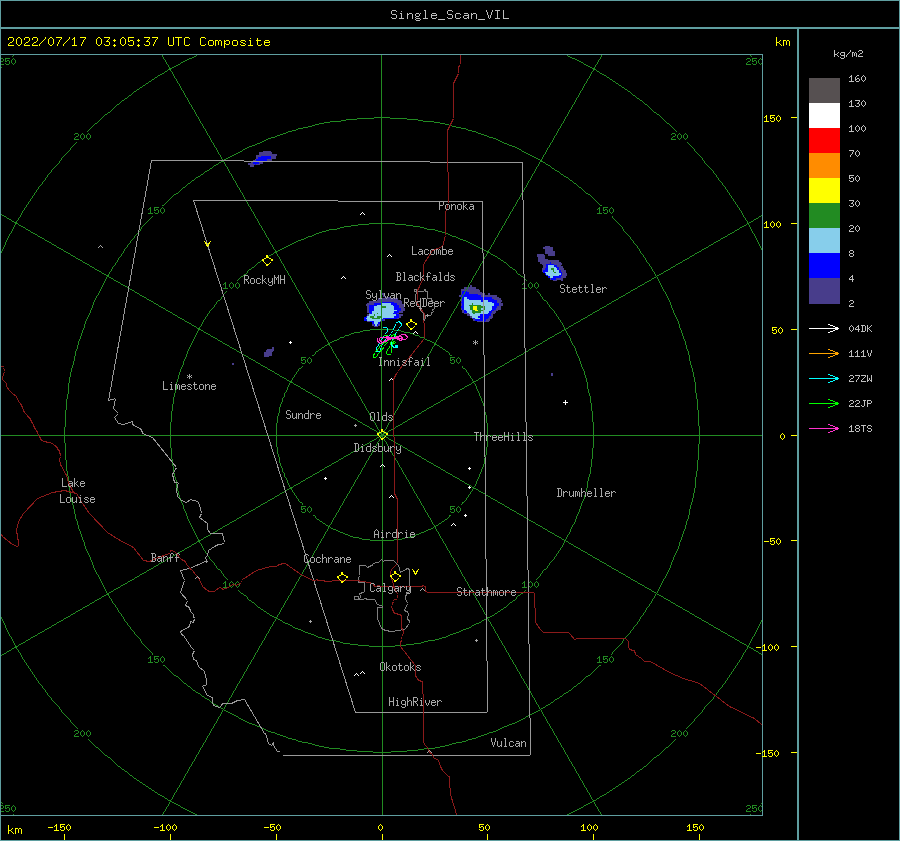Click the Stettler city label
900x841 pixels.
pos(583,289)
